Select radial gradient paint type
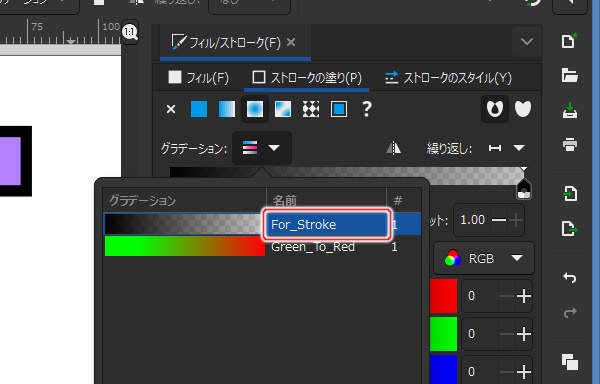This screenshot has height=384, width=600. 255,109
